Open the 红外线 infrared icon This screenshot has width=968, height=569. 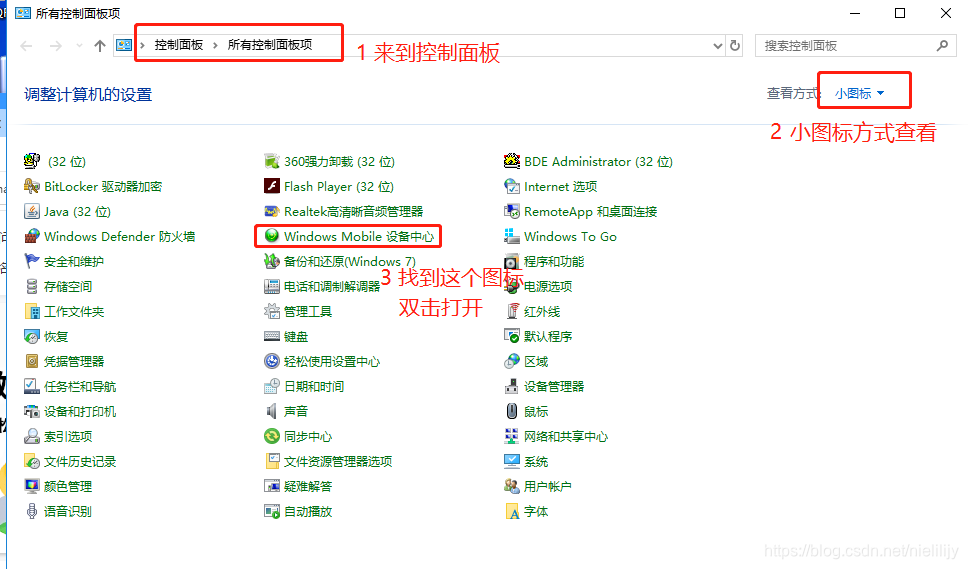(x=512, y=311)
